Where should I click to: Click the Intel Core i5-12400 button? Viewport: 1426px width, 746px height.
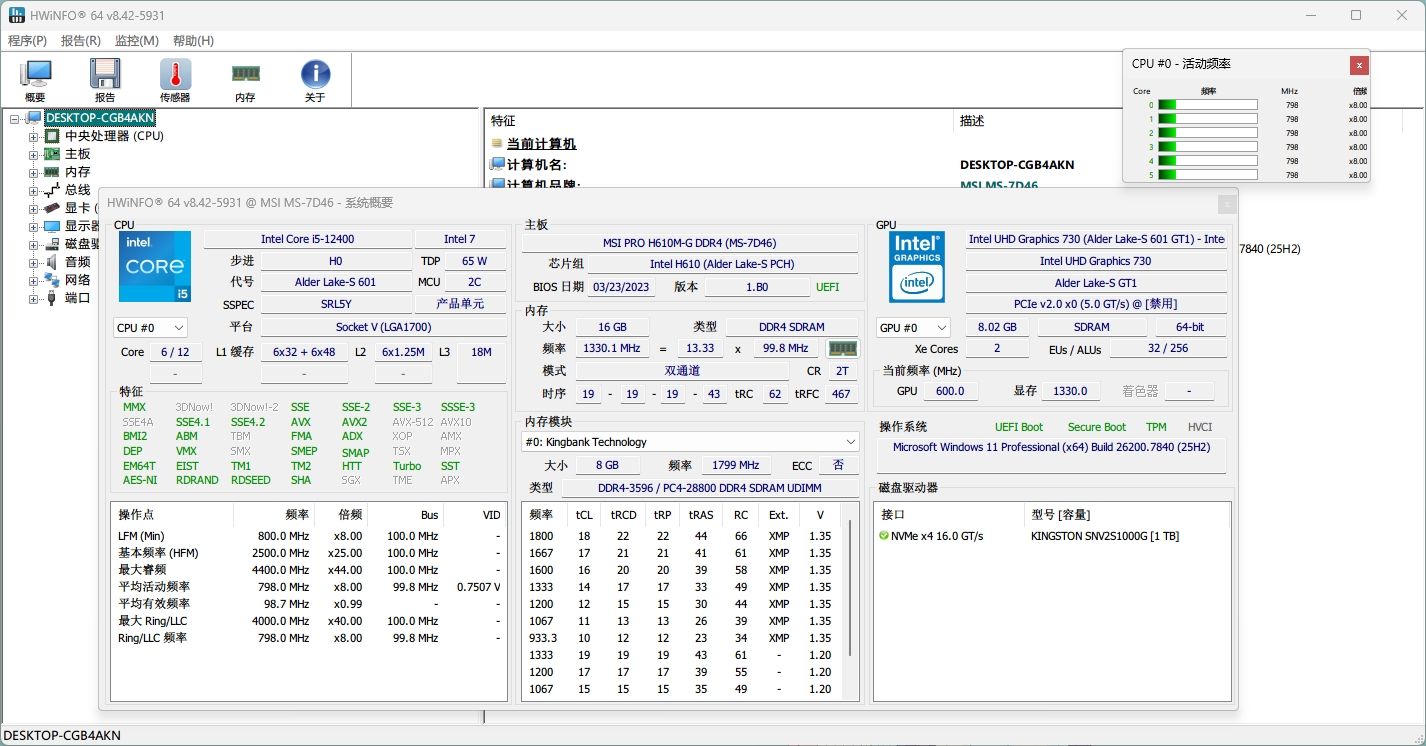pyautogui.click(x=308, y=239)
